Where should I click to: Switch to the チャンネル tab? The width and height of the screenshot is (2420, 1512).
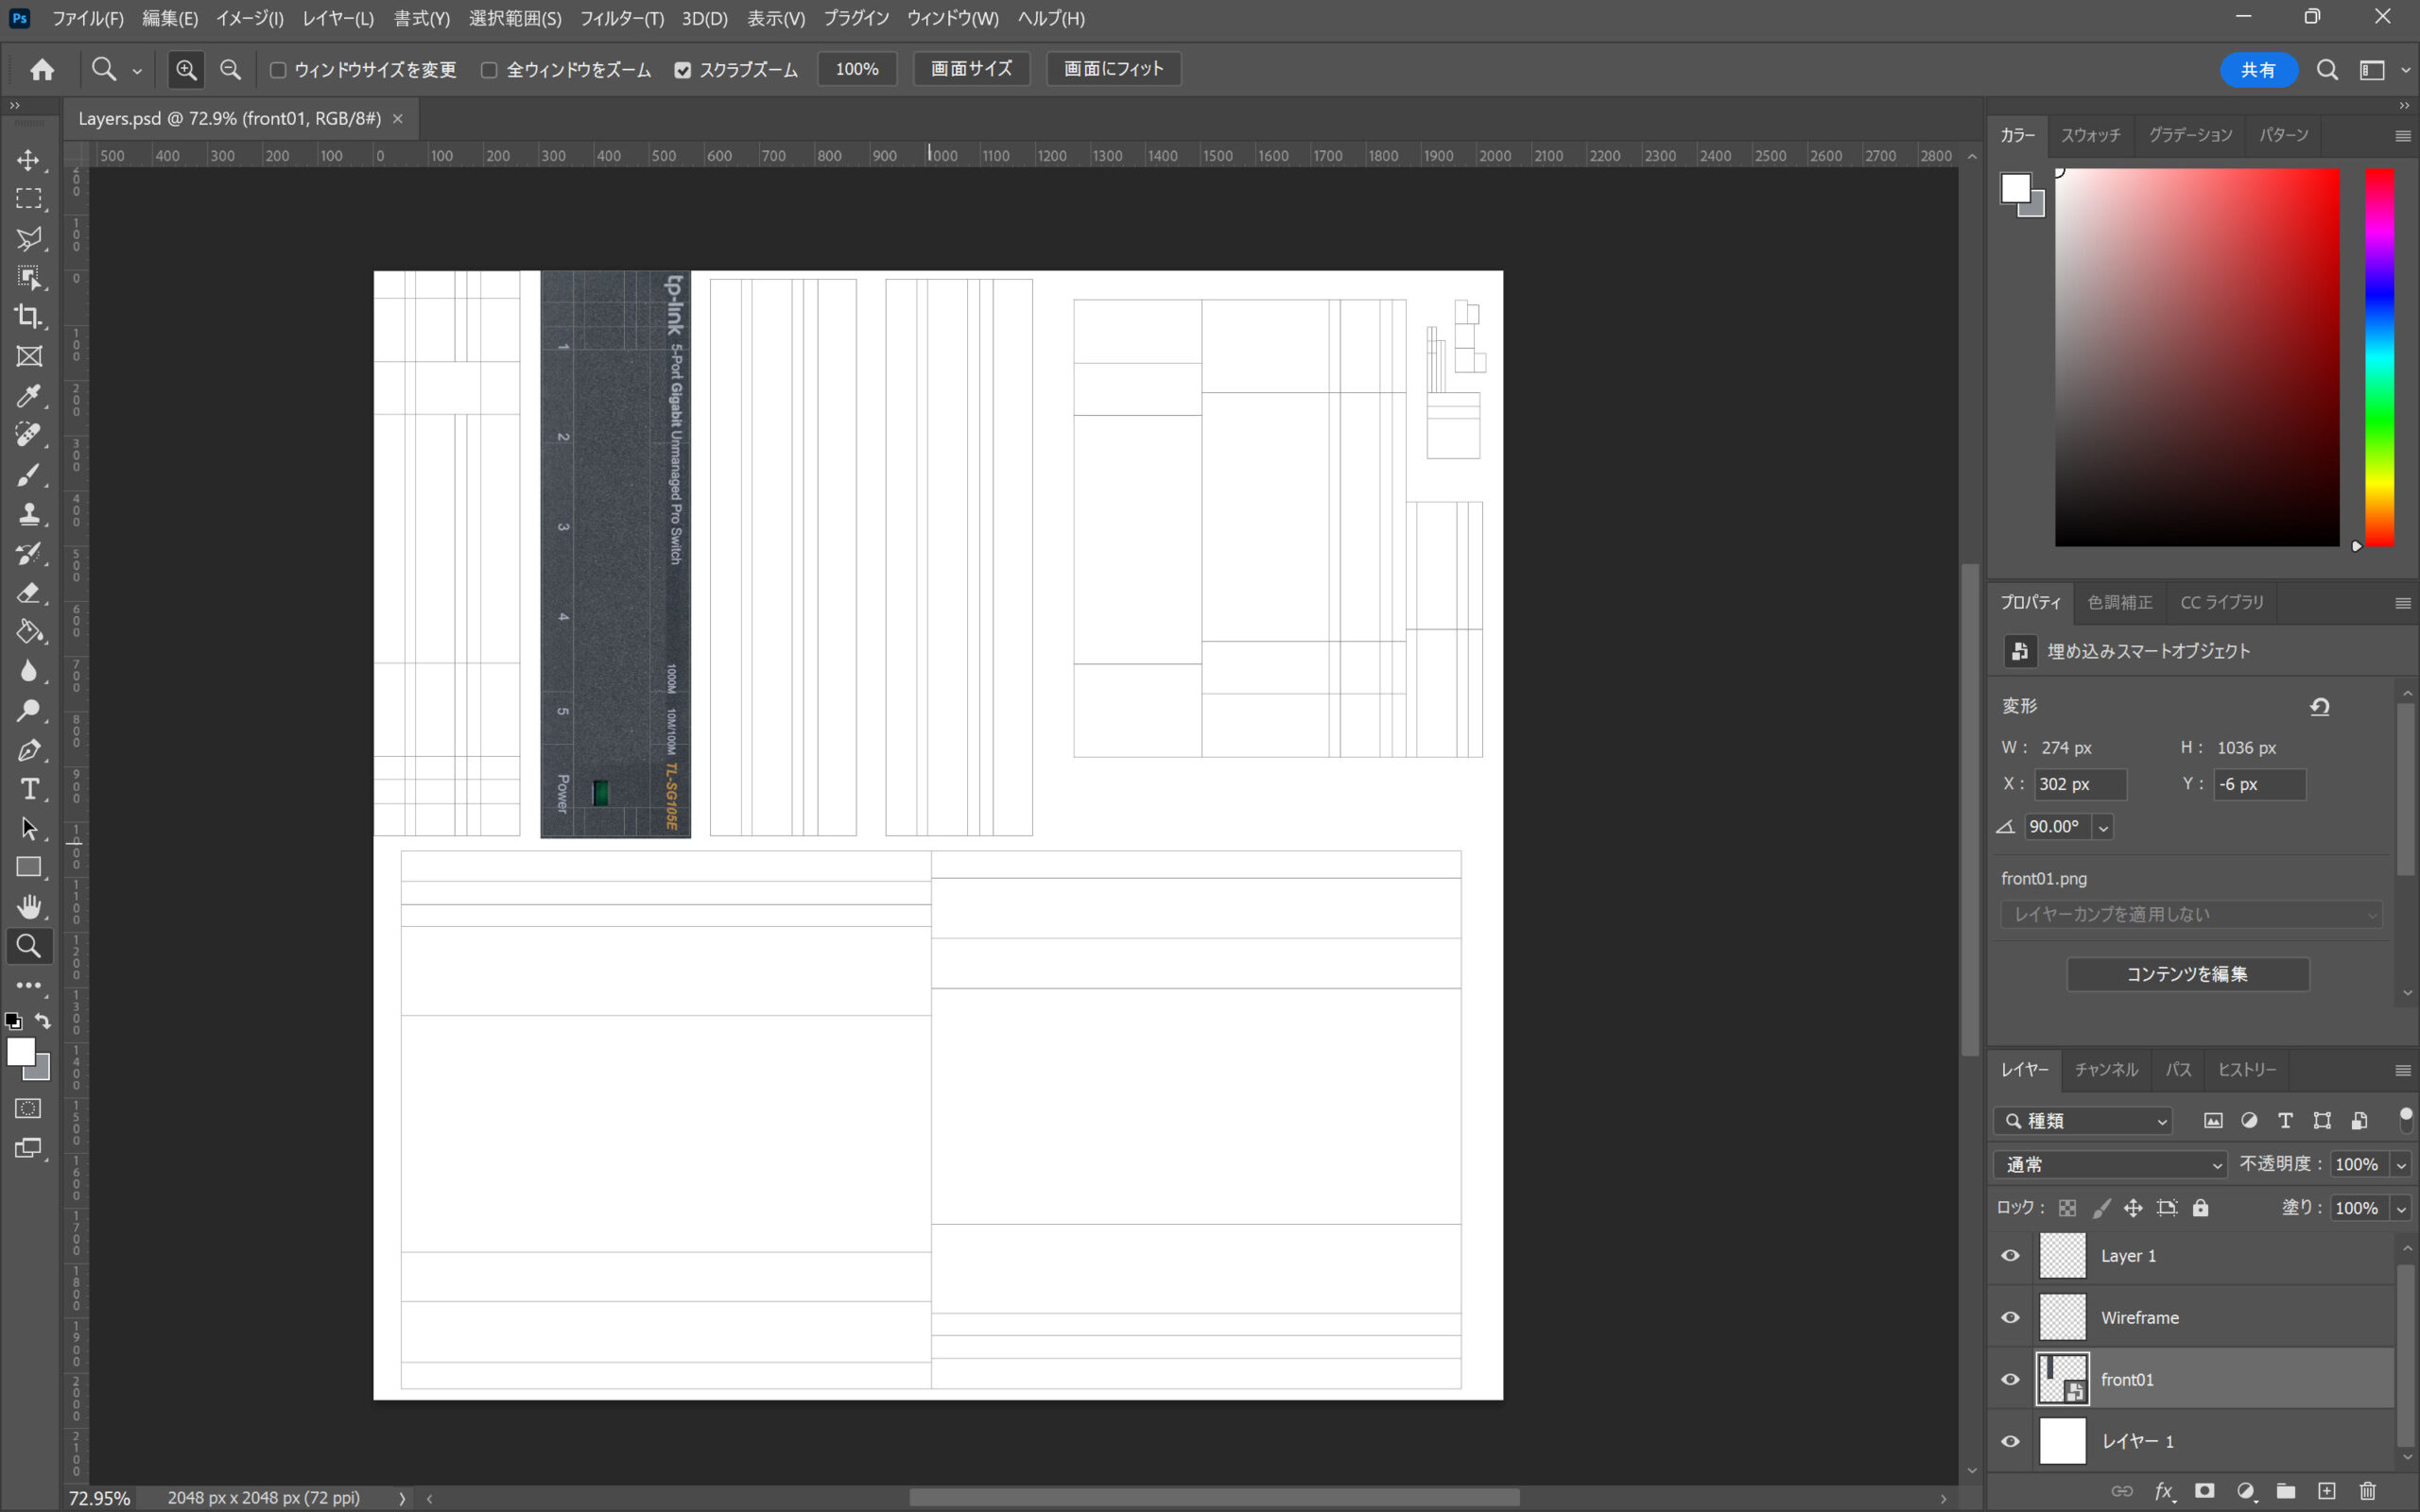coord(2105,1070)
